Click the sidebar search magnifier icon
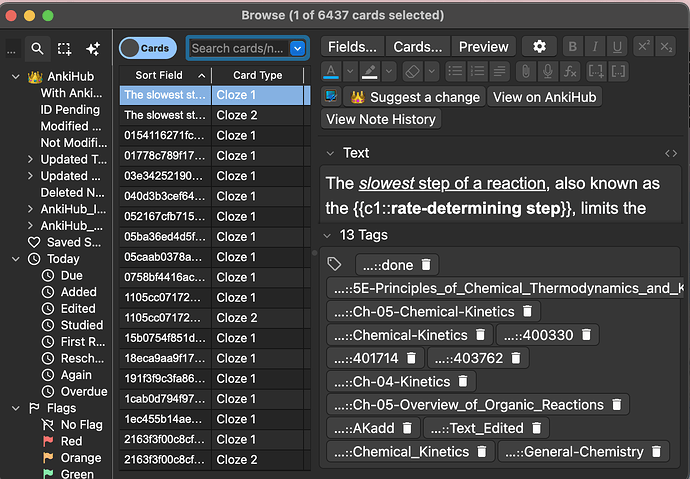 point(37,48)
